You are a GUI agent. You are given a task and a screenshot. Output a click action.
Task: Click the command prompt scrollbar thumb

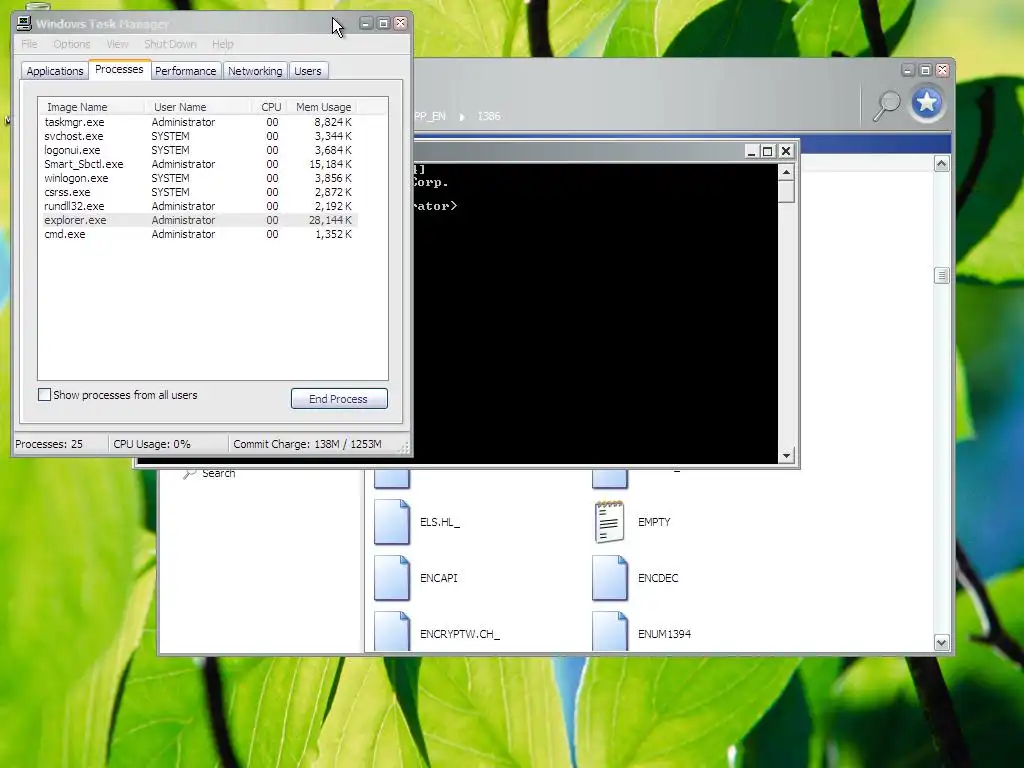pyautogui.click(x=786, y=192)
